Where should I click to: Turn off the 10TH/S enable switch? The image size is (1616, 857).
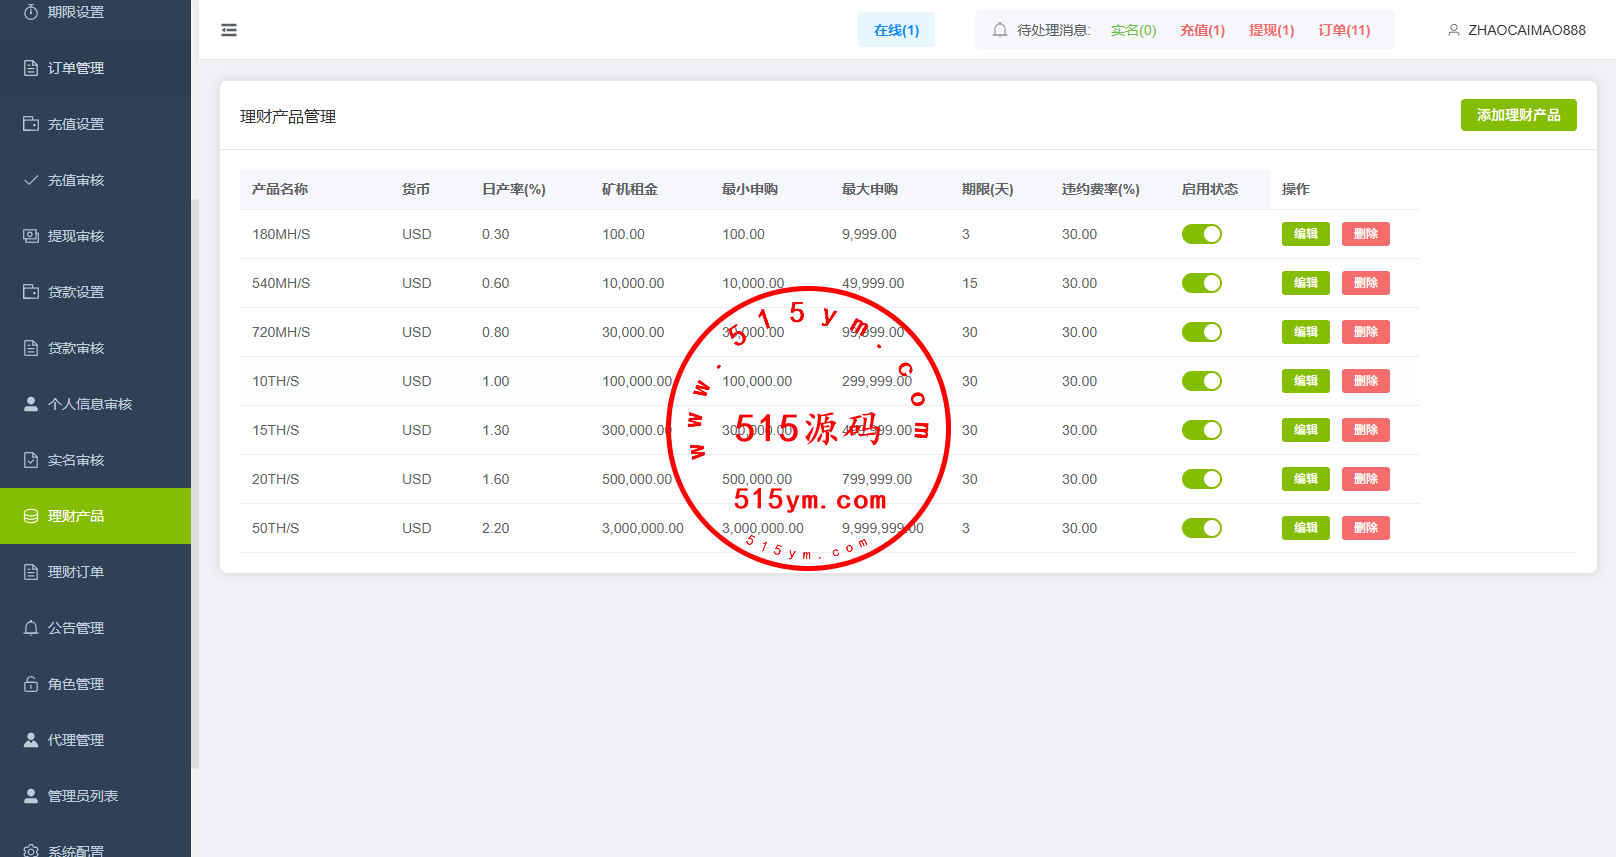[x=1201, y=381]
